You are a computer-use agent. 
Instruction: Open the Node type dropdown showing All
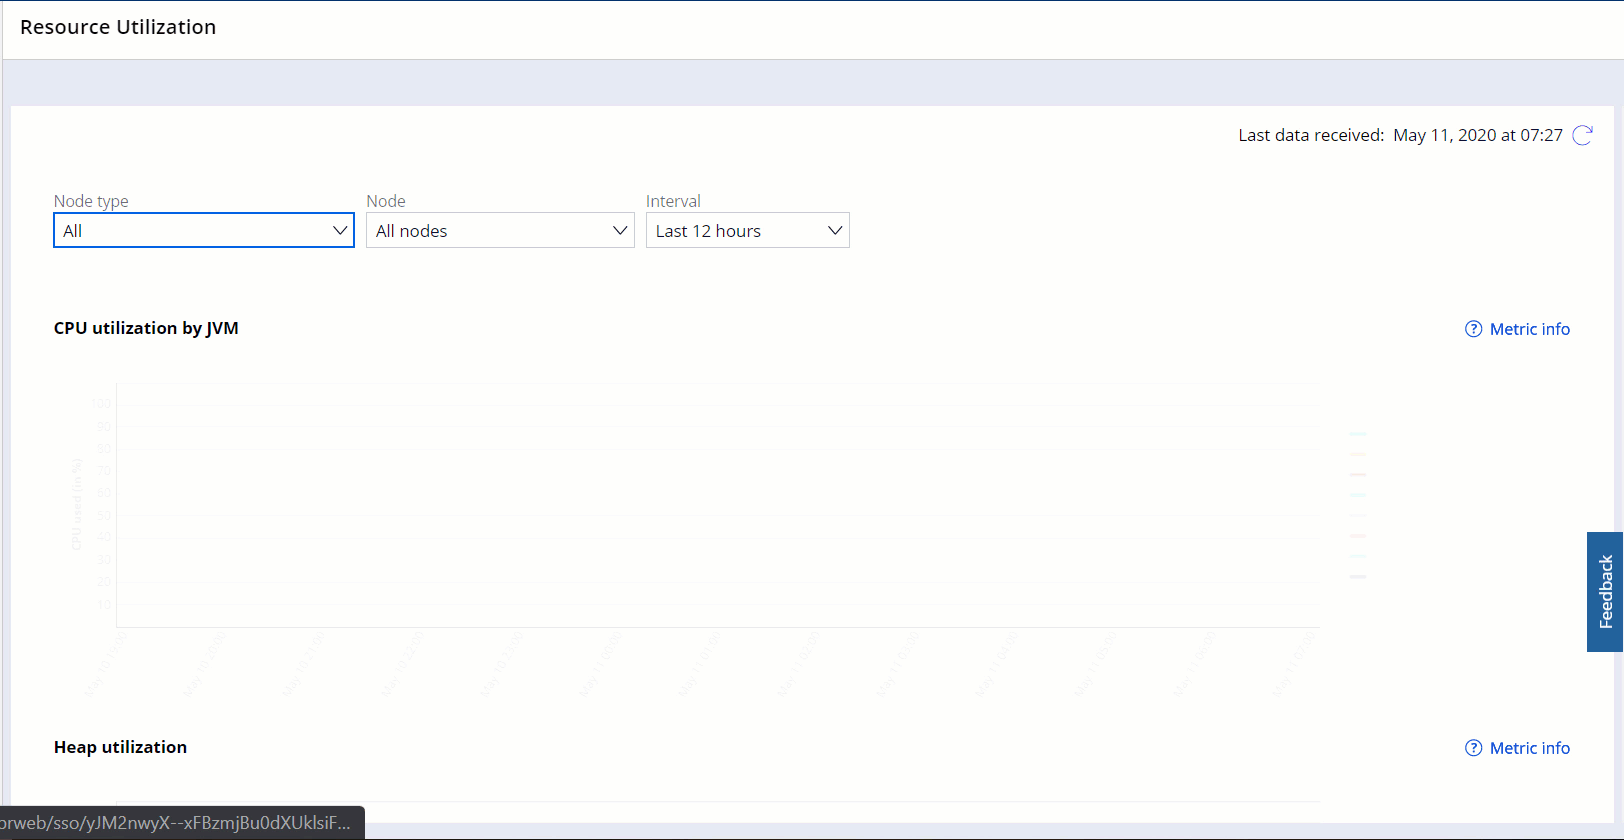click(190, 230)
